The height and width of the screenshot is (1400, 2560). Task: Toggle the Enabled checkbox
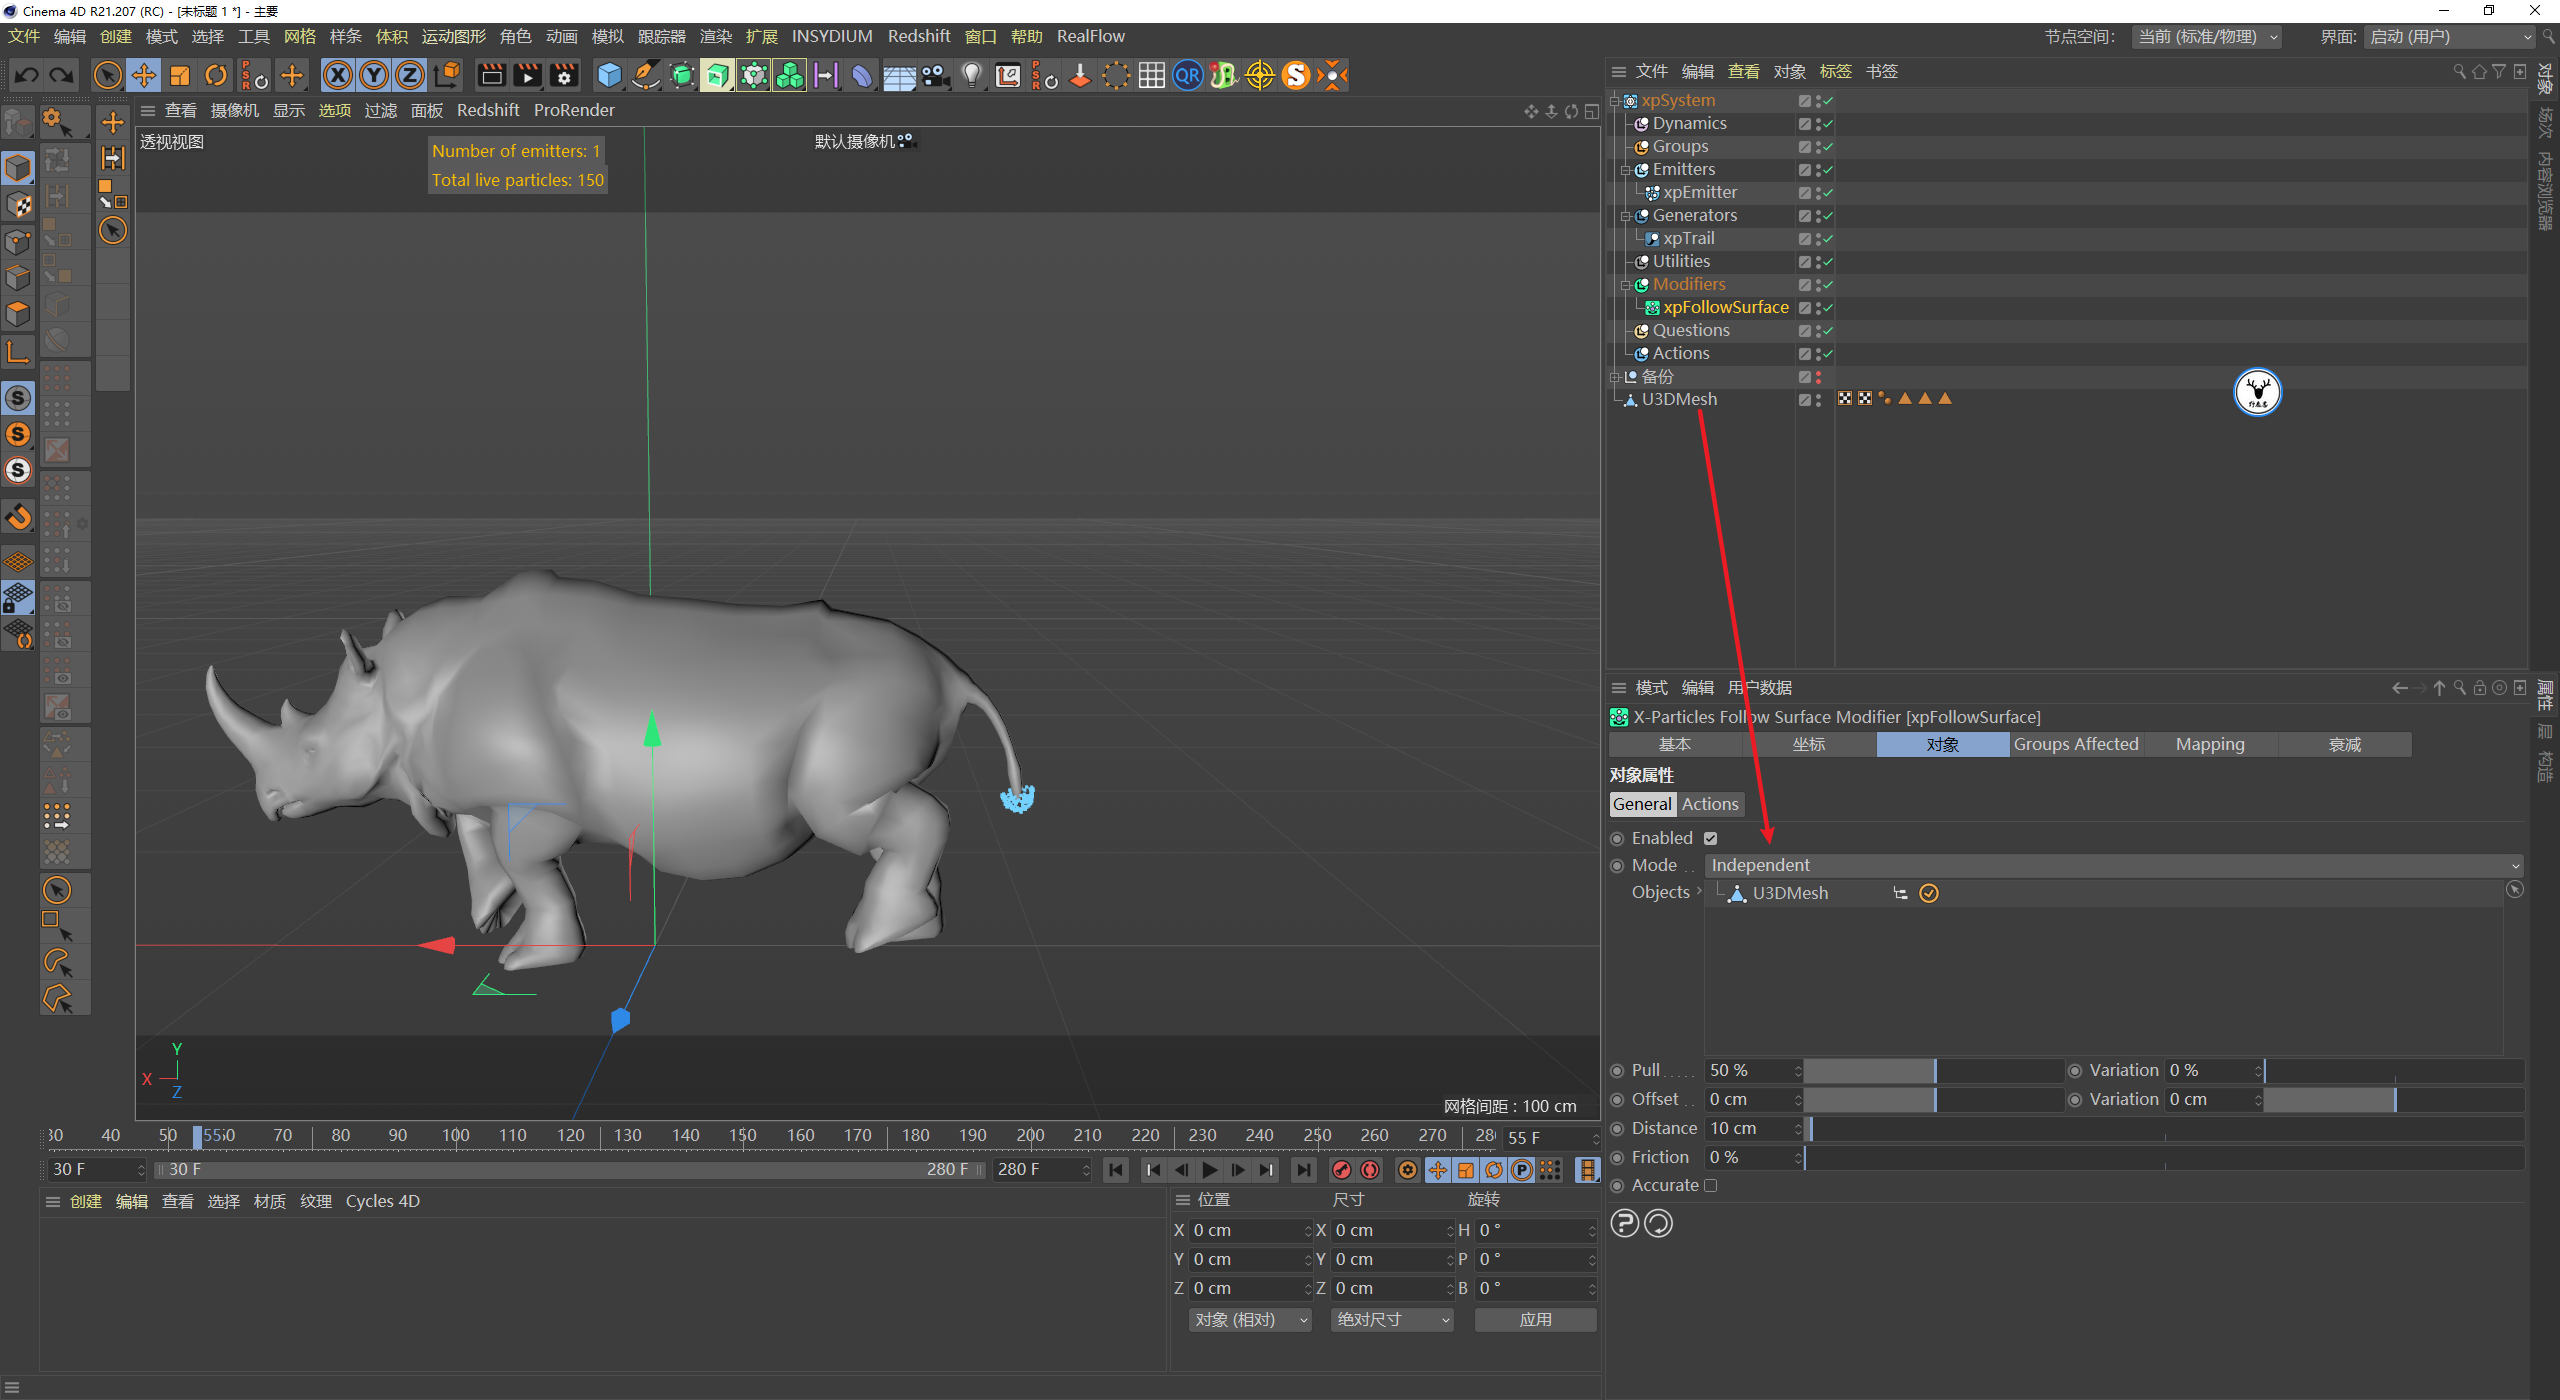(x=1711, y=838)
